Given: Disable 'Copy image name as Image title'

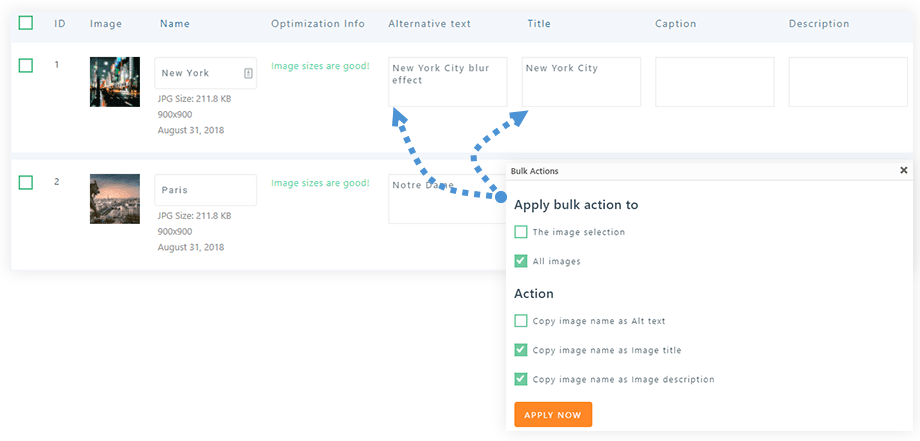Looking at the screenshot, I should point(521,350).
